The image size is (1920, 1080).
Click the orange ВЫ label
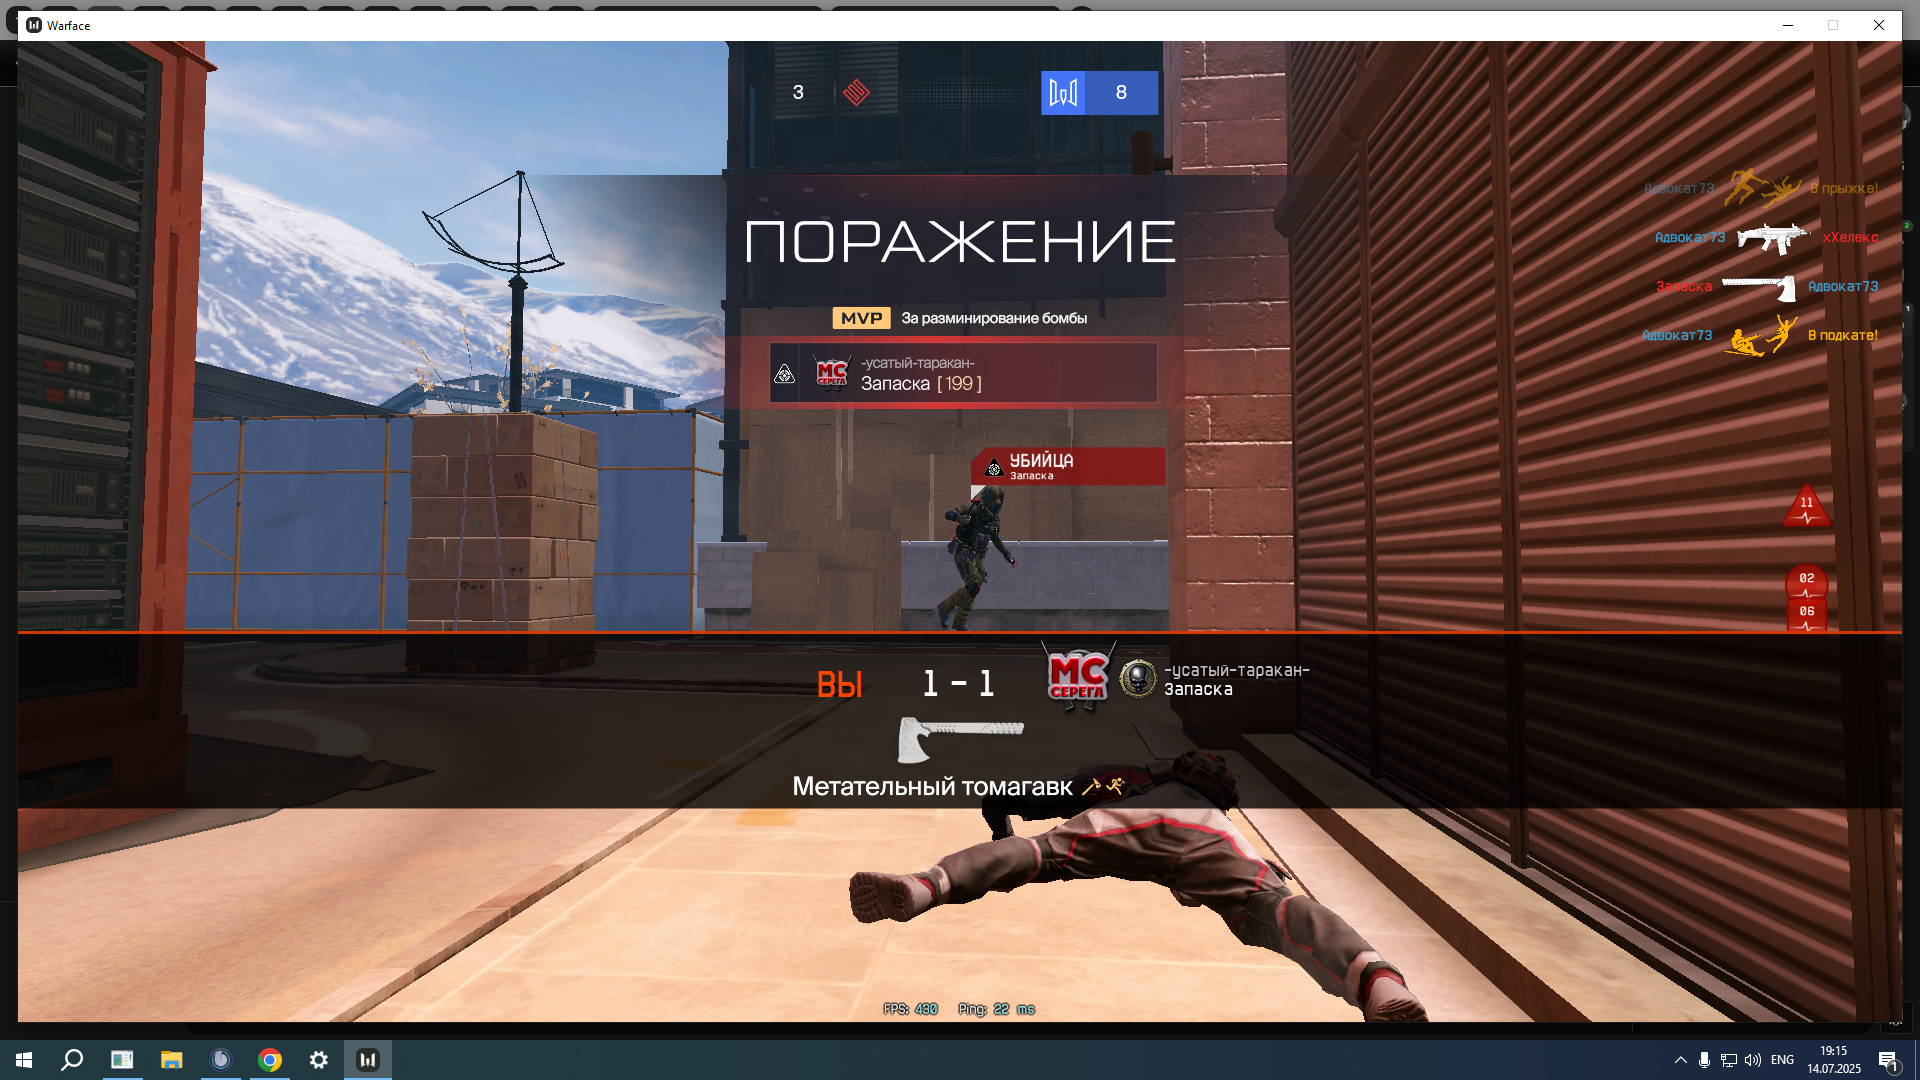point(839,685)
